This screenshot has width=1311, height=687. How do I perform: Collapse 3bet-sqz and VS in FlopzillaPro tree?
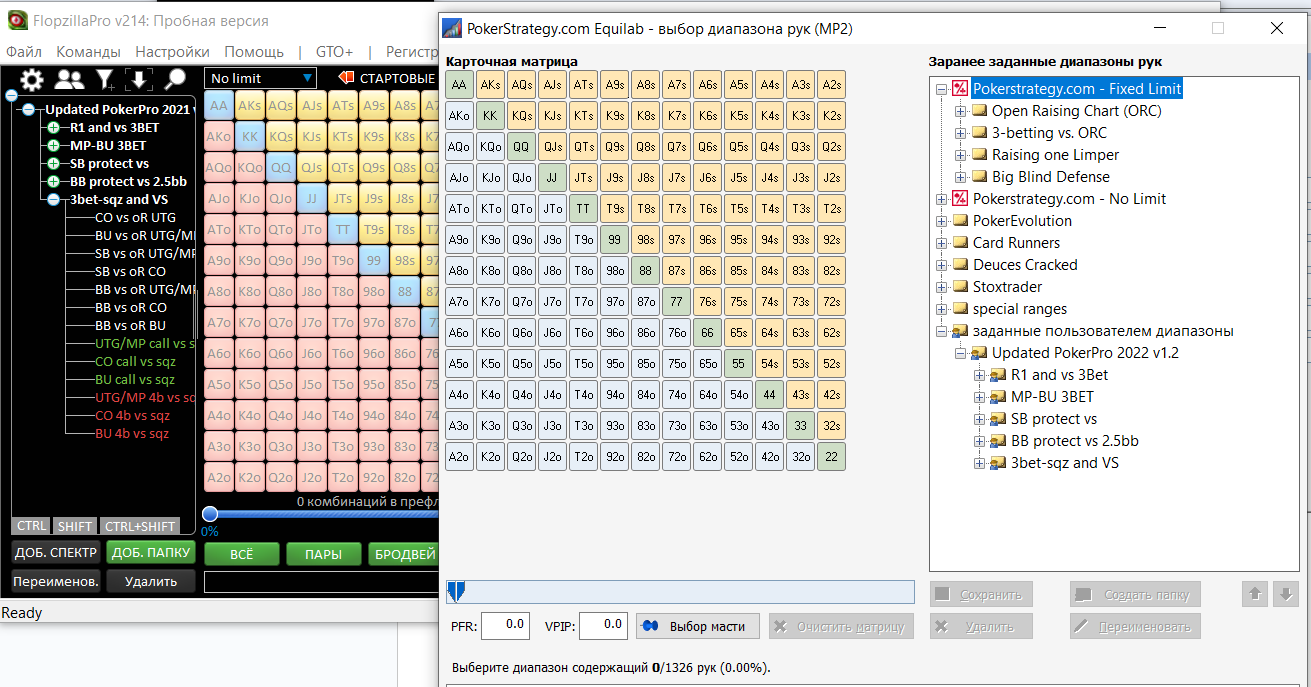(52, 200)
